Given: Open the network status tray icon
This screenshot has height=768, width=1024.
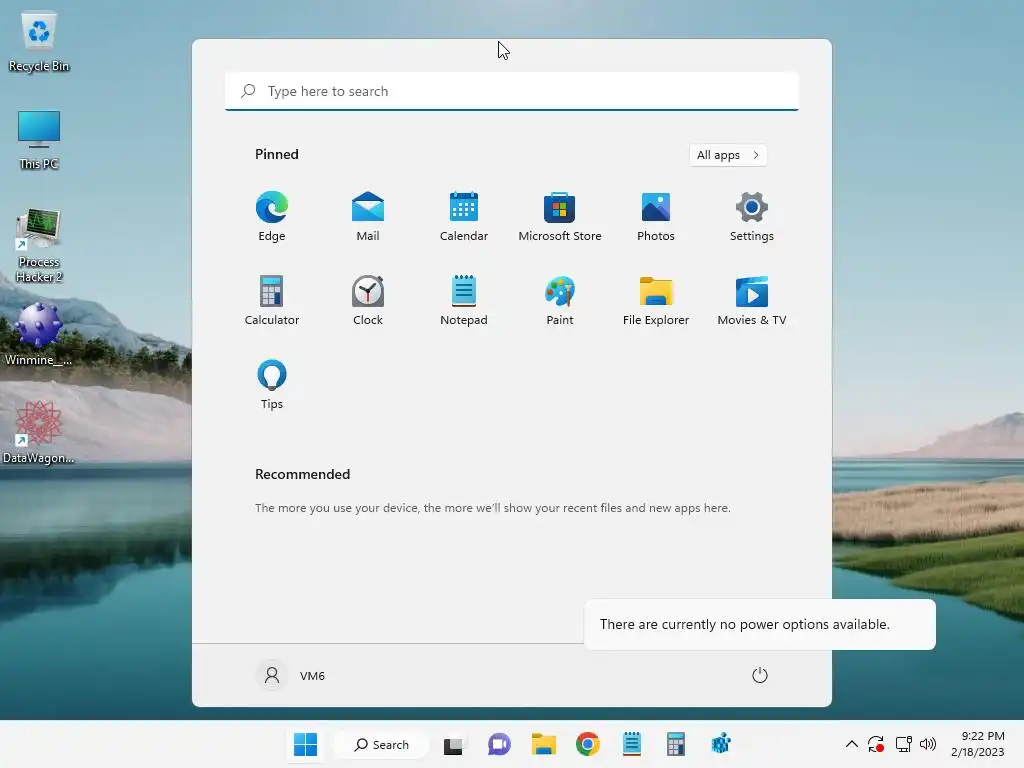Looking at the screenshot, I should tap(903, 744).
